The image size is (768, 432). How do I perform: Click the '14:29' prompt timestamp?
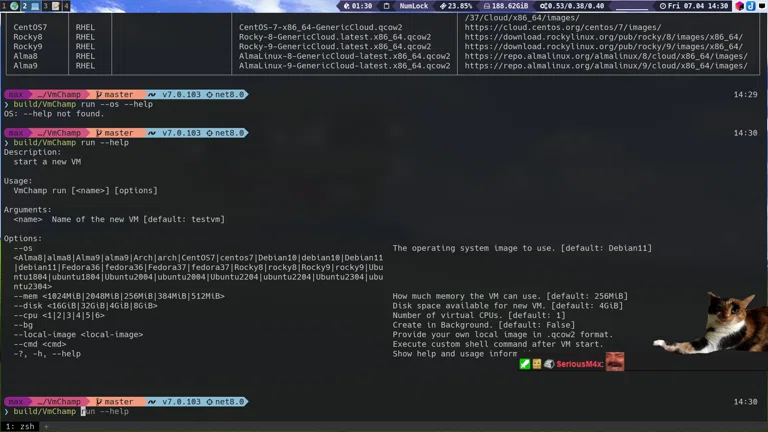click(x=745, y=95)
